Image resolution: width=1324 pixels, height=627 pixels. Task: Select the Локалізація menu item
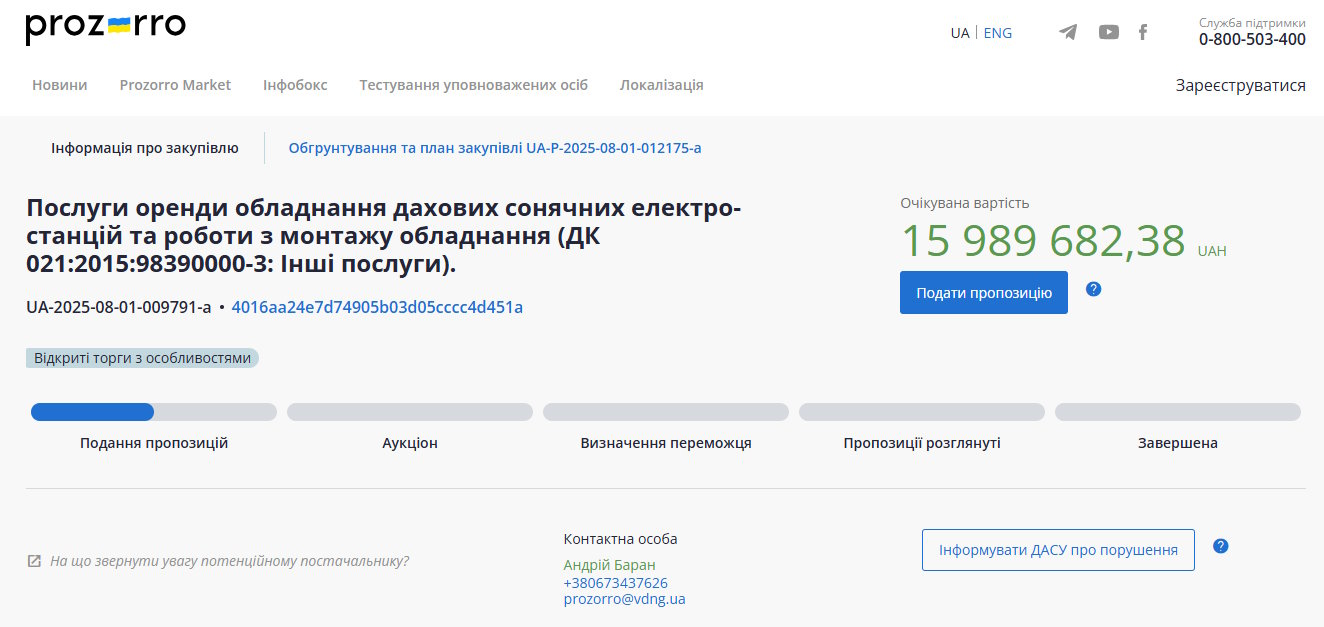[x=661, y=85]
